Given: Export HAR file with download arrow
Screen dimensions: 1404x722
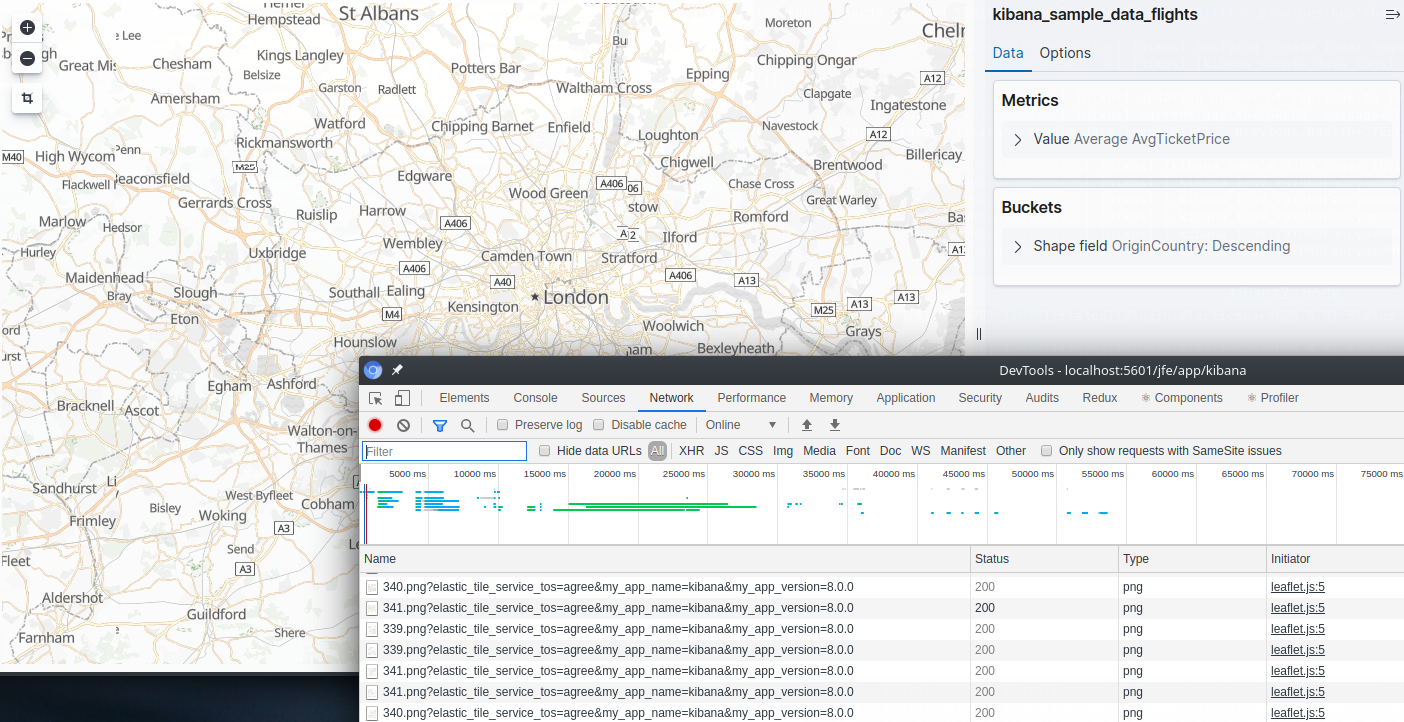Looking at the screenshot, I should 835,425.
